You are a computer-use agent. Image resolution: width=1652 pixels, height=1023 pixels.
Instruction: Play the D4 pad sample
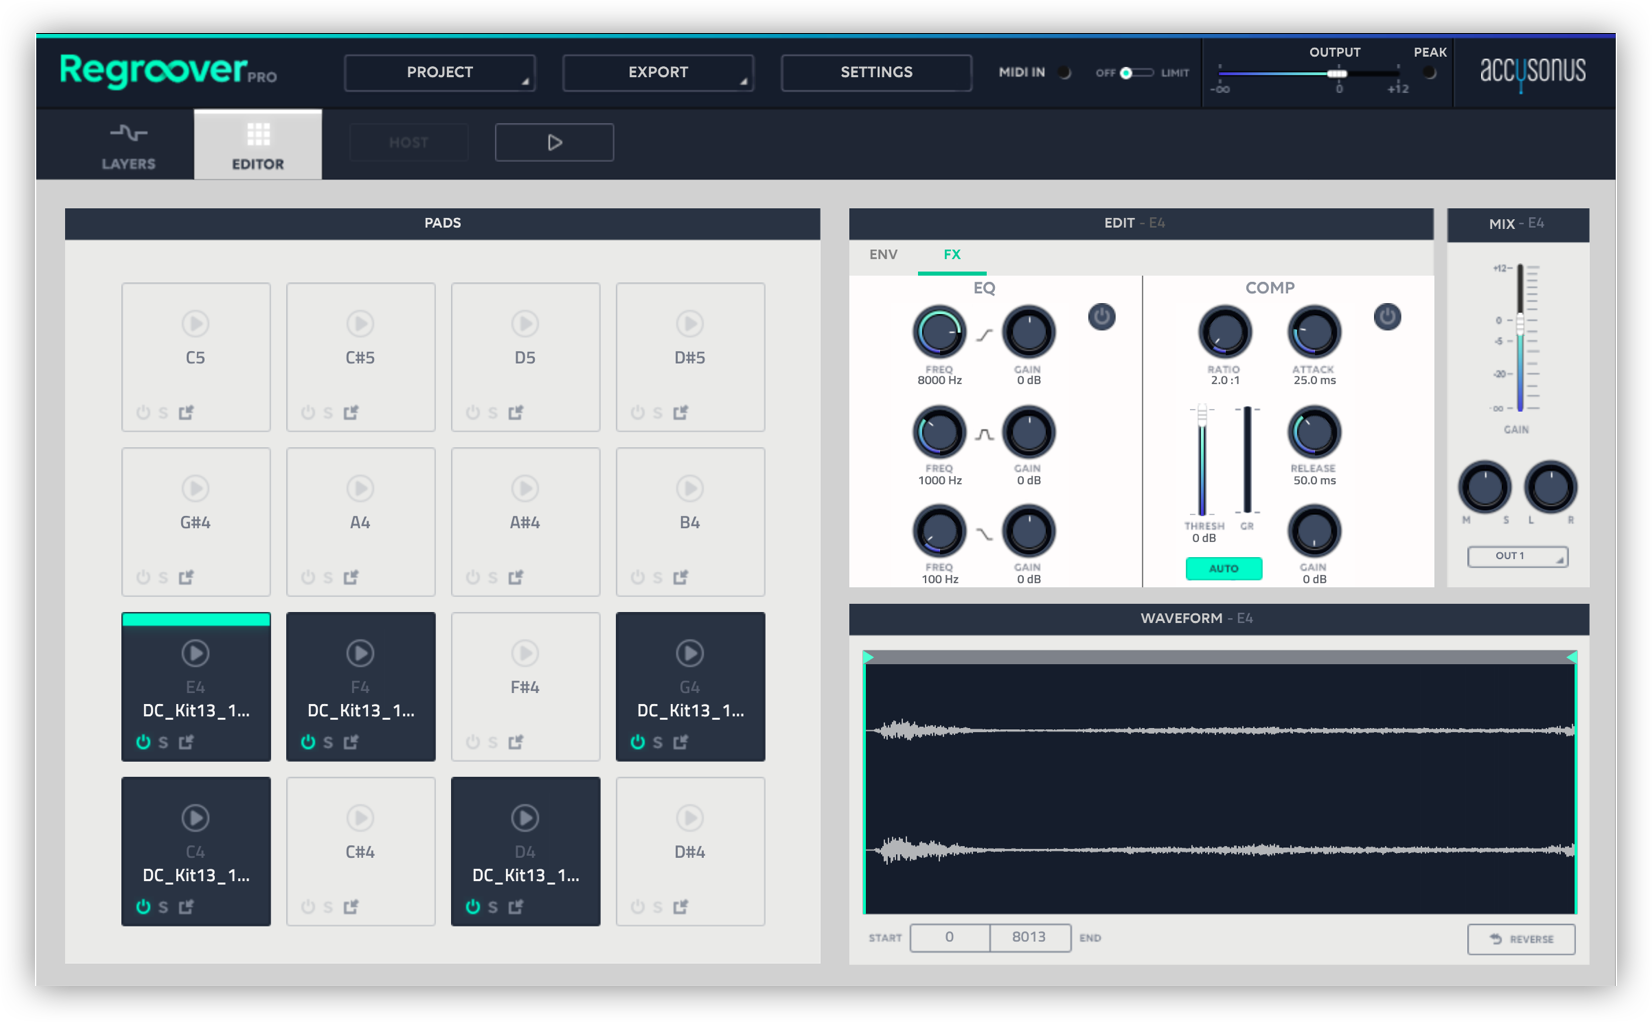[x=525, y=818]
